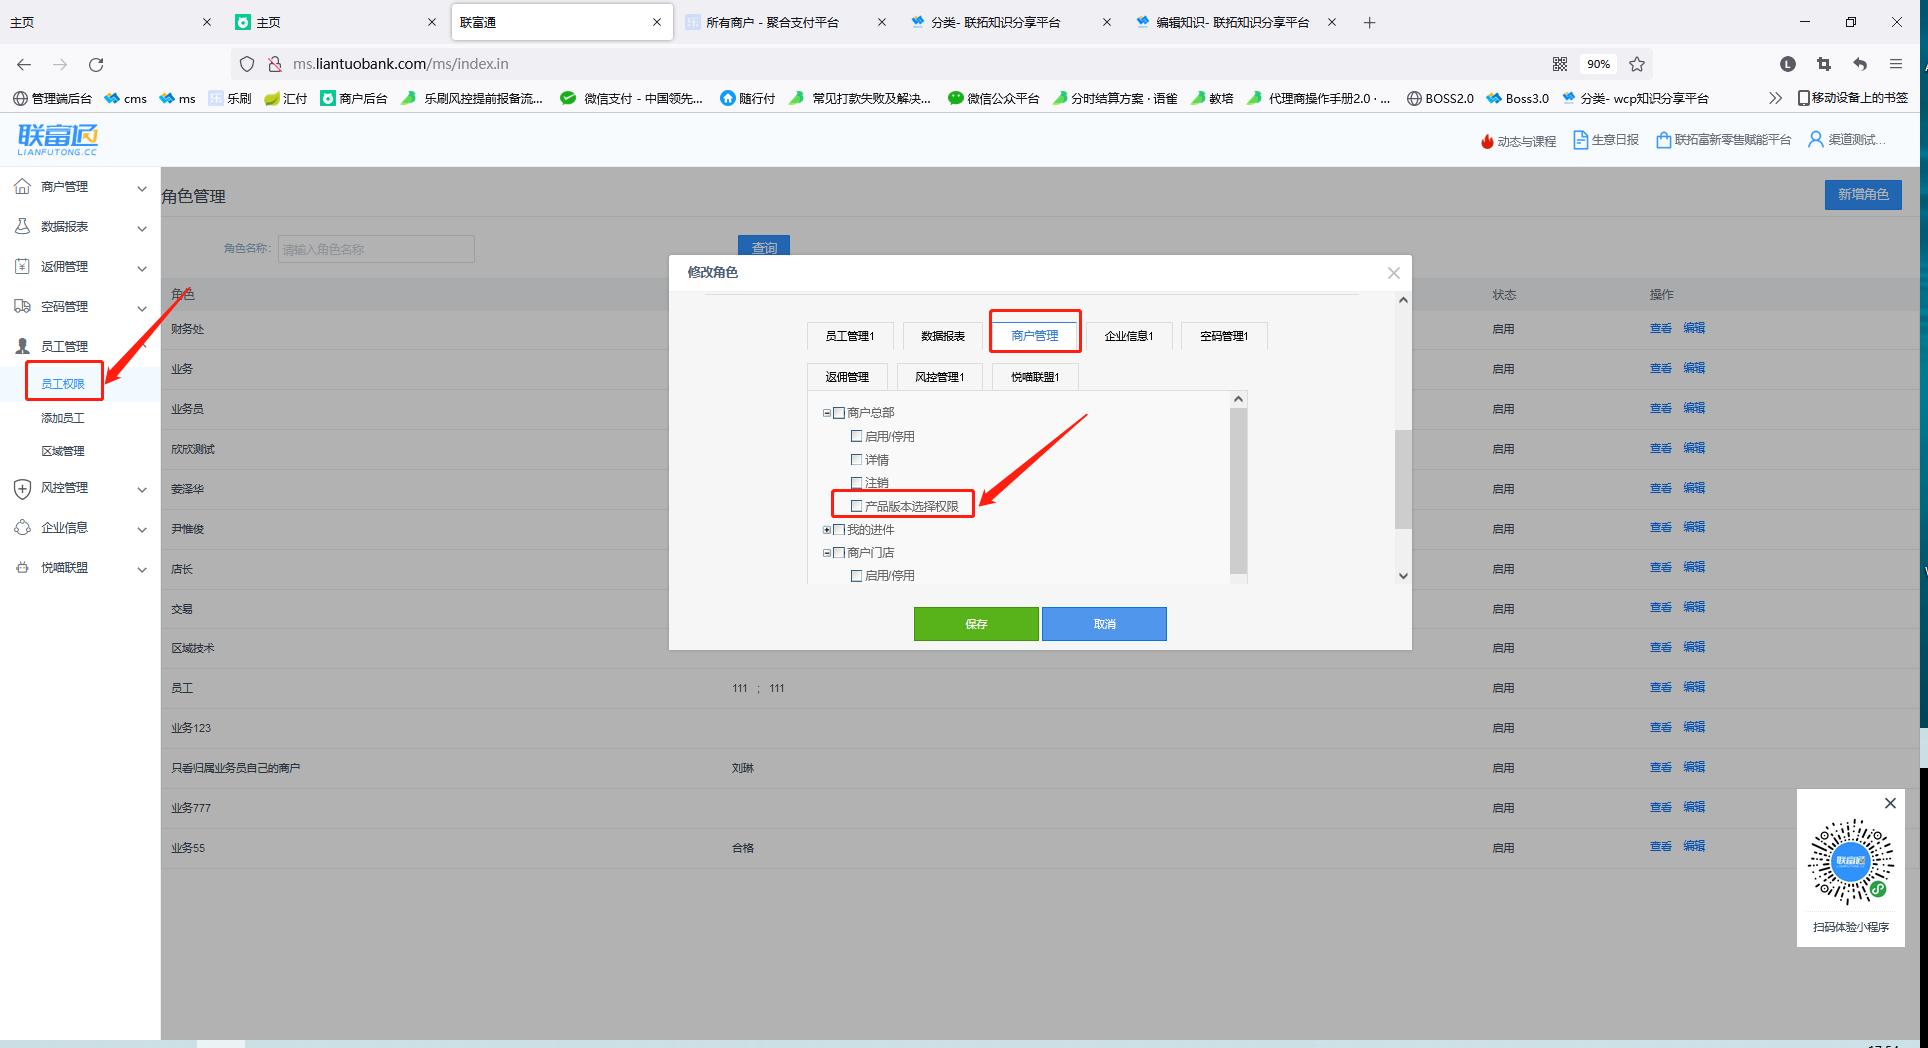Screen dimensions: 1928x1048
Task: Check the 产品版本选择权限 checkbox
Action: [856, 506]
